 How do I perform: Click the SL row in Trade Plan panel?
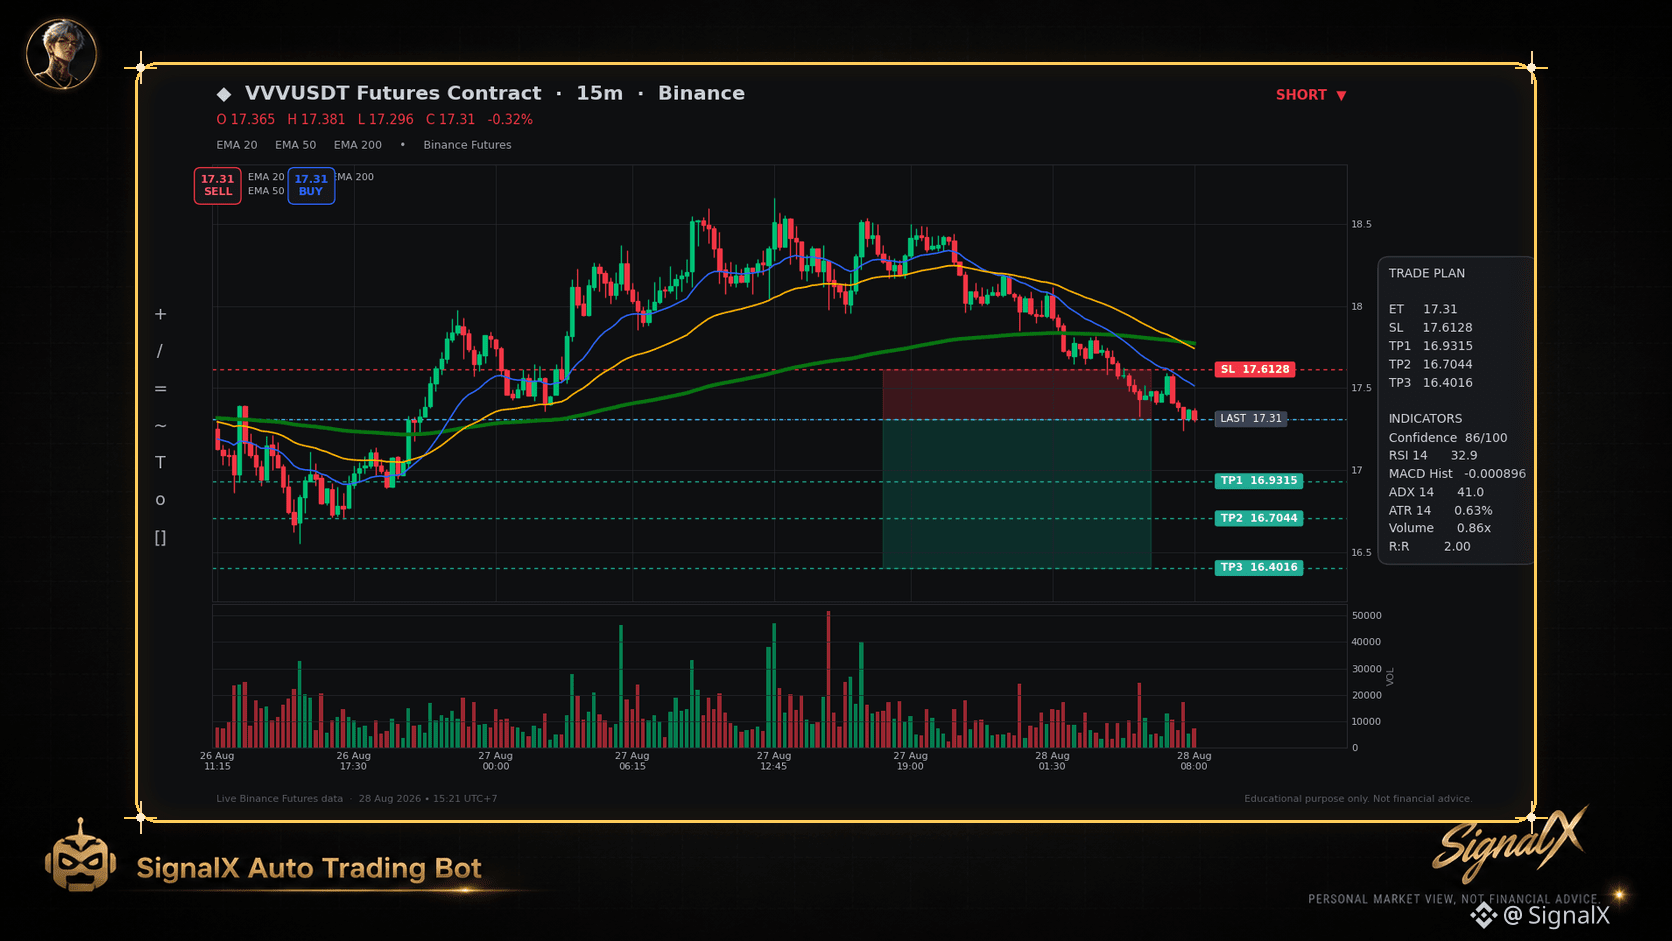[x=1430, y=328]
